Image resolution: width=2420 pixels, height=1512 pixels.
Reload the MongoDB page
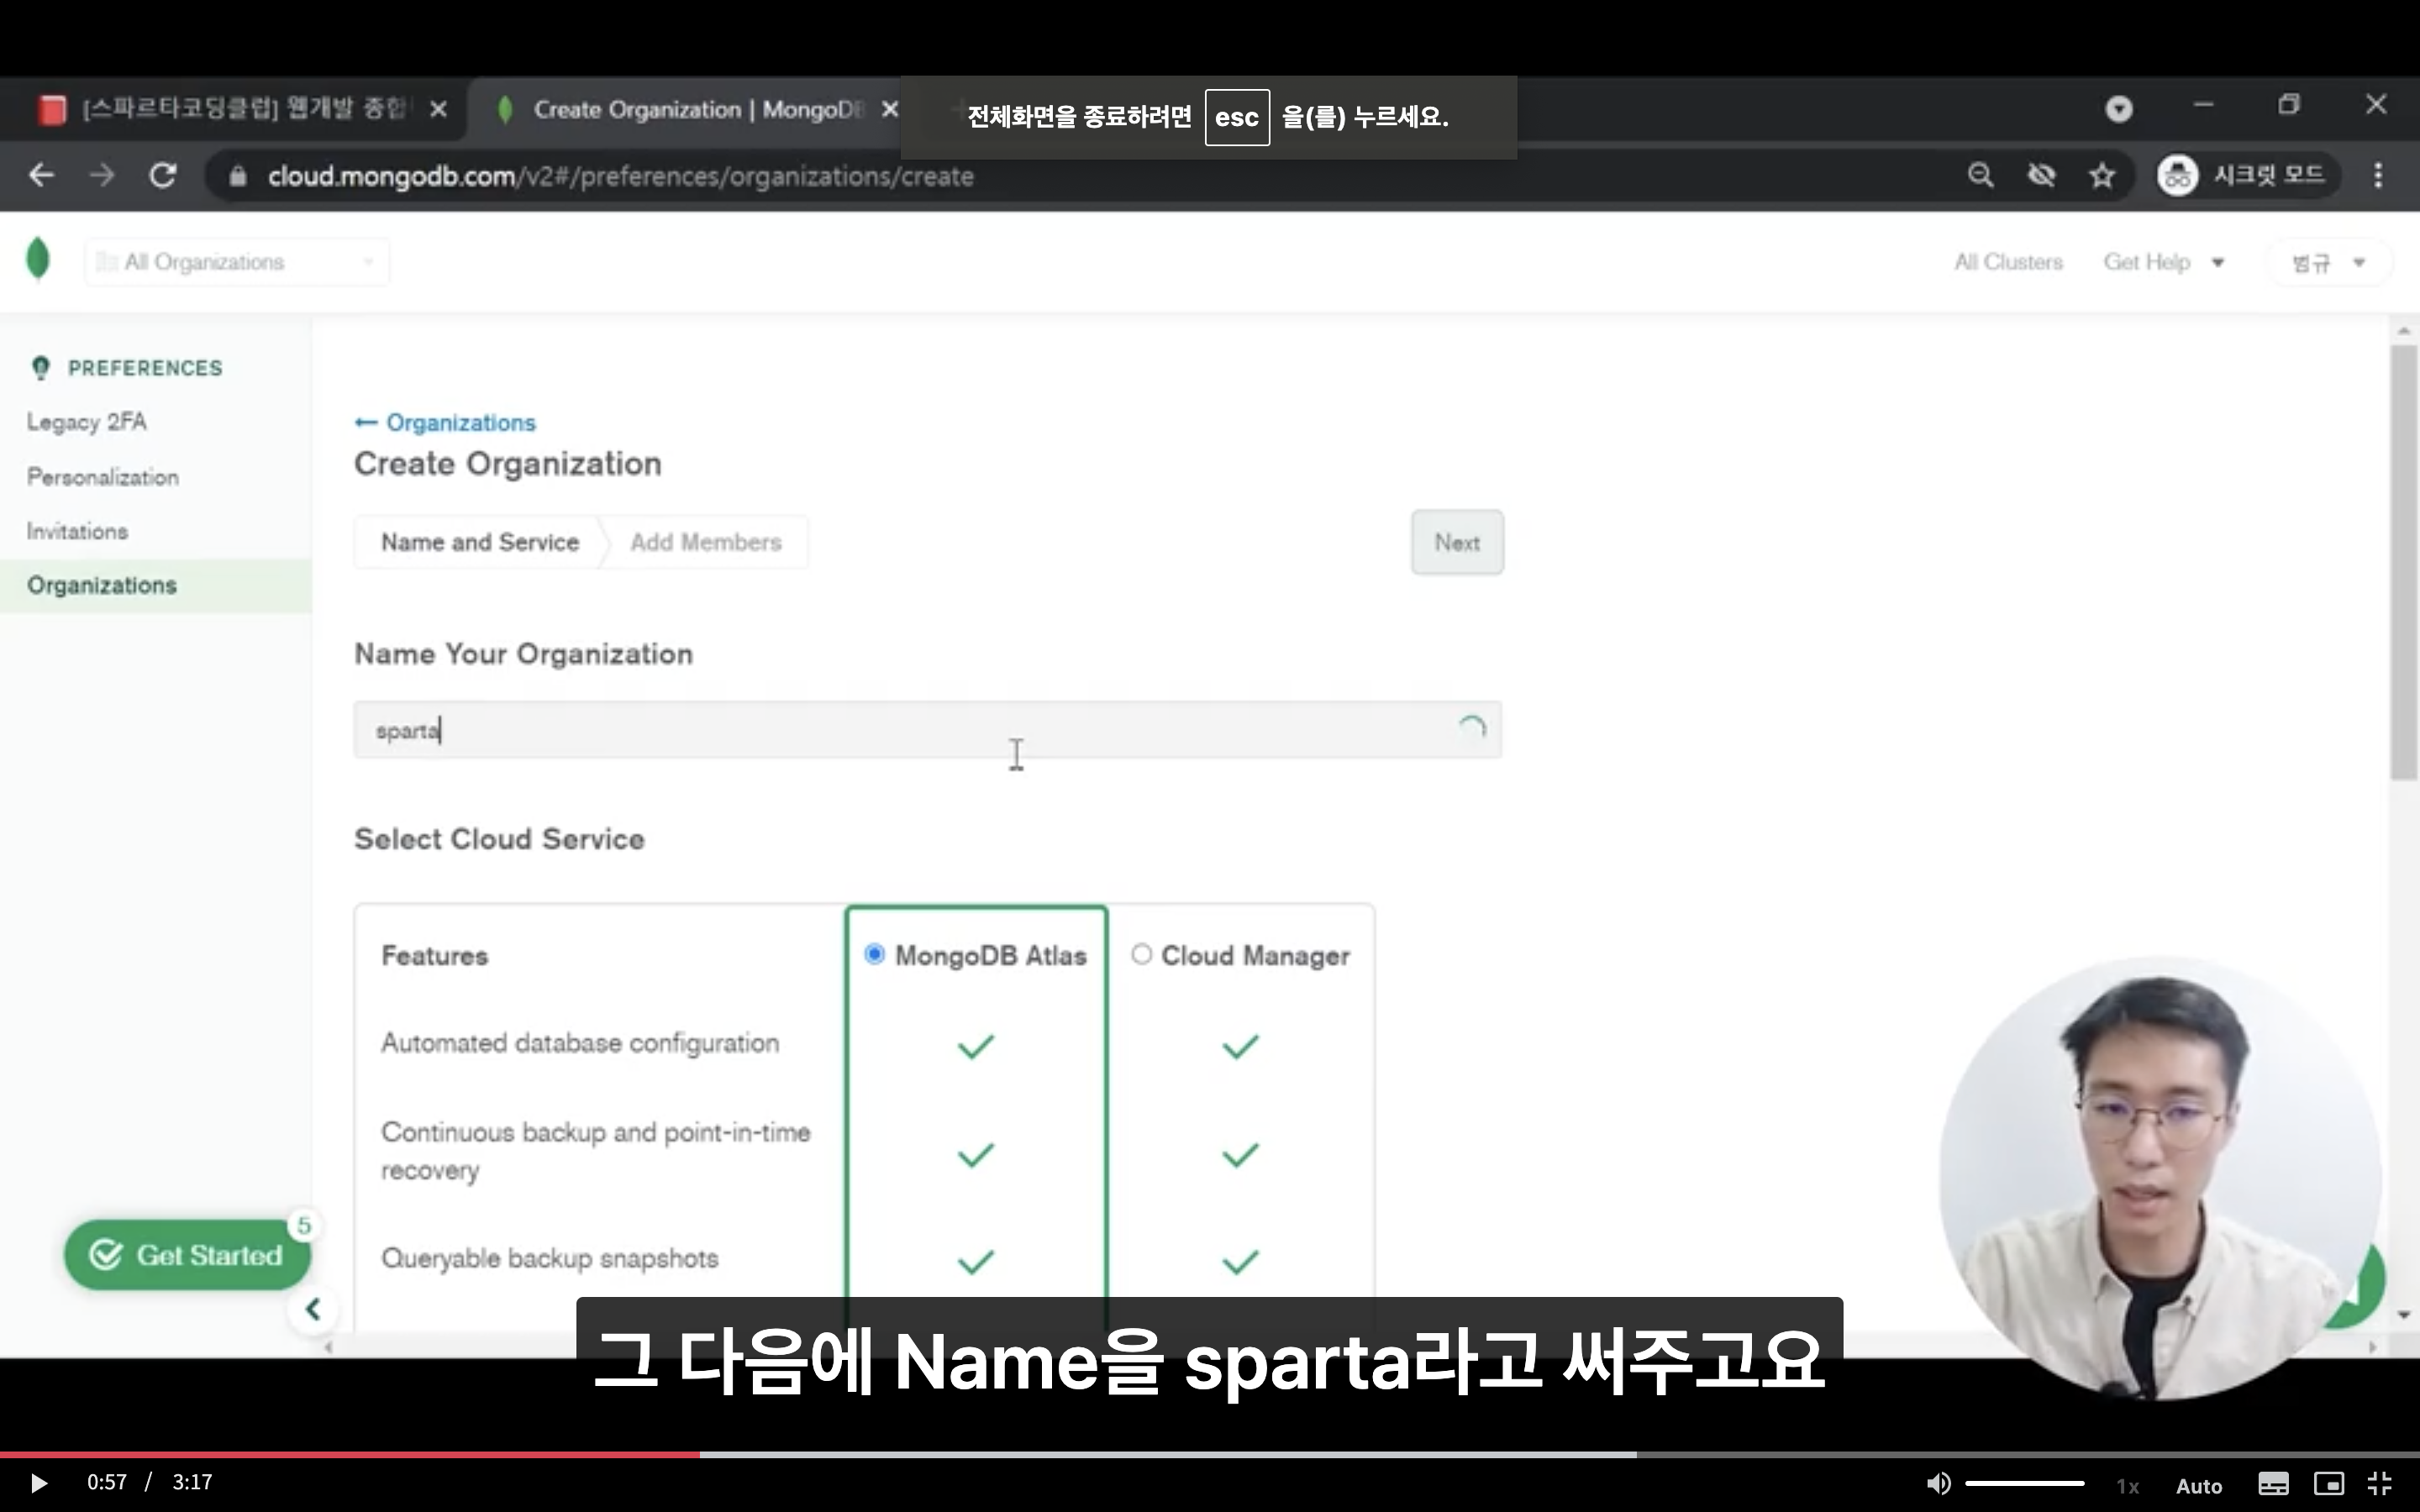coord(163,176)
